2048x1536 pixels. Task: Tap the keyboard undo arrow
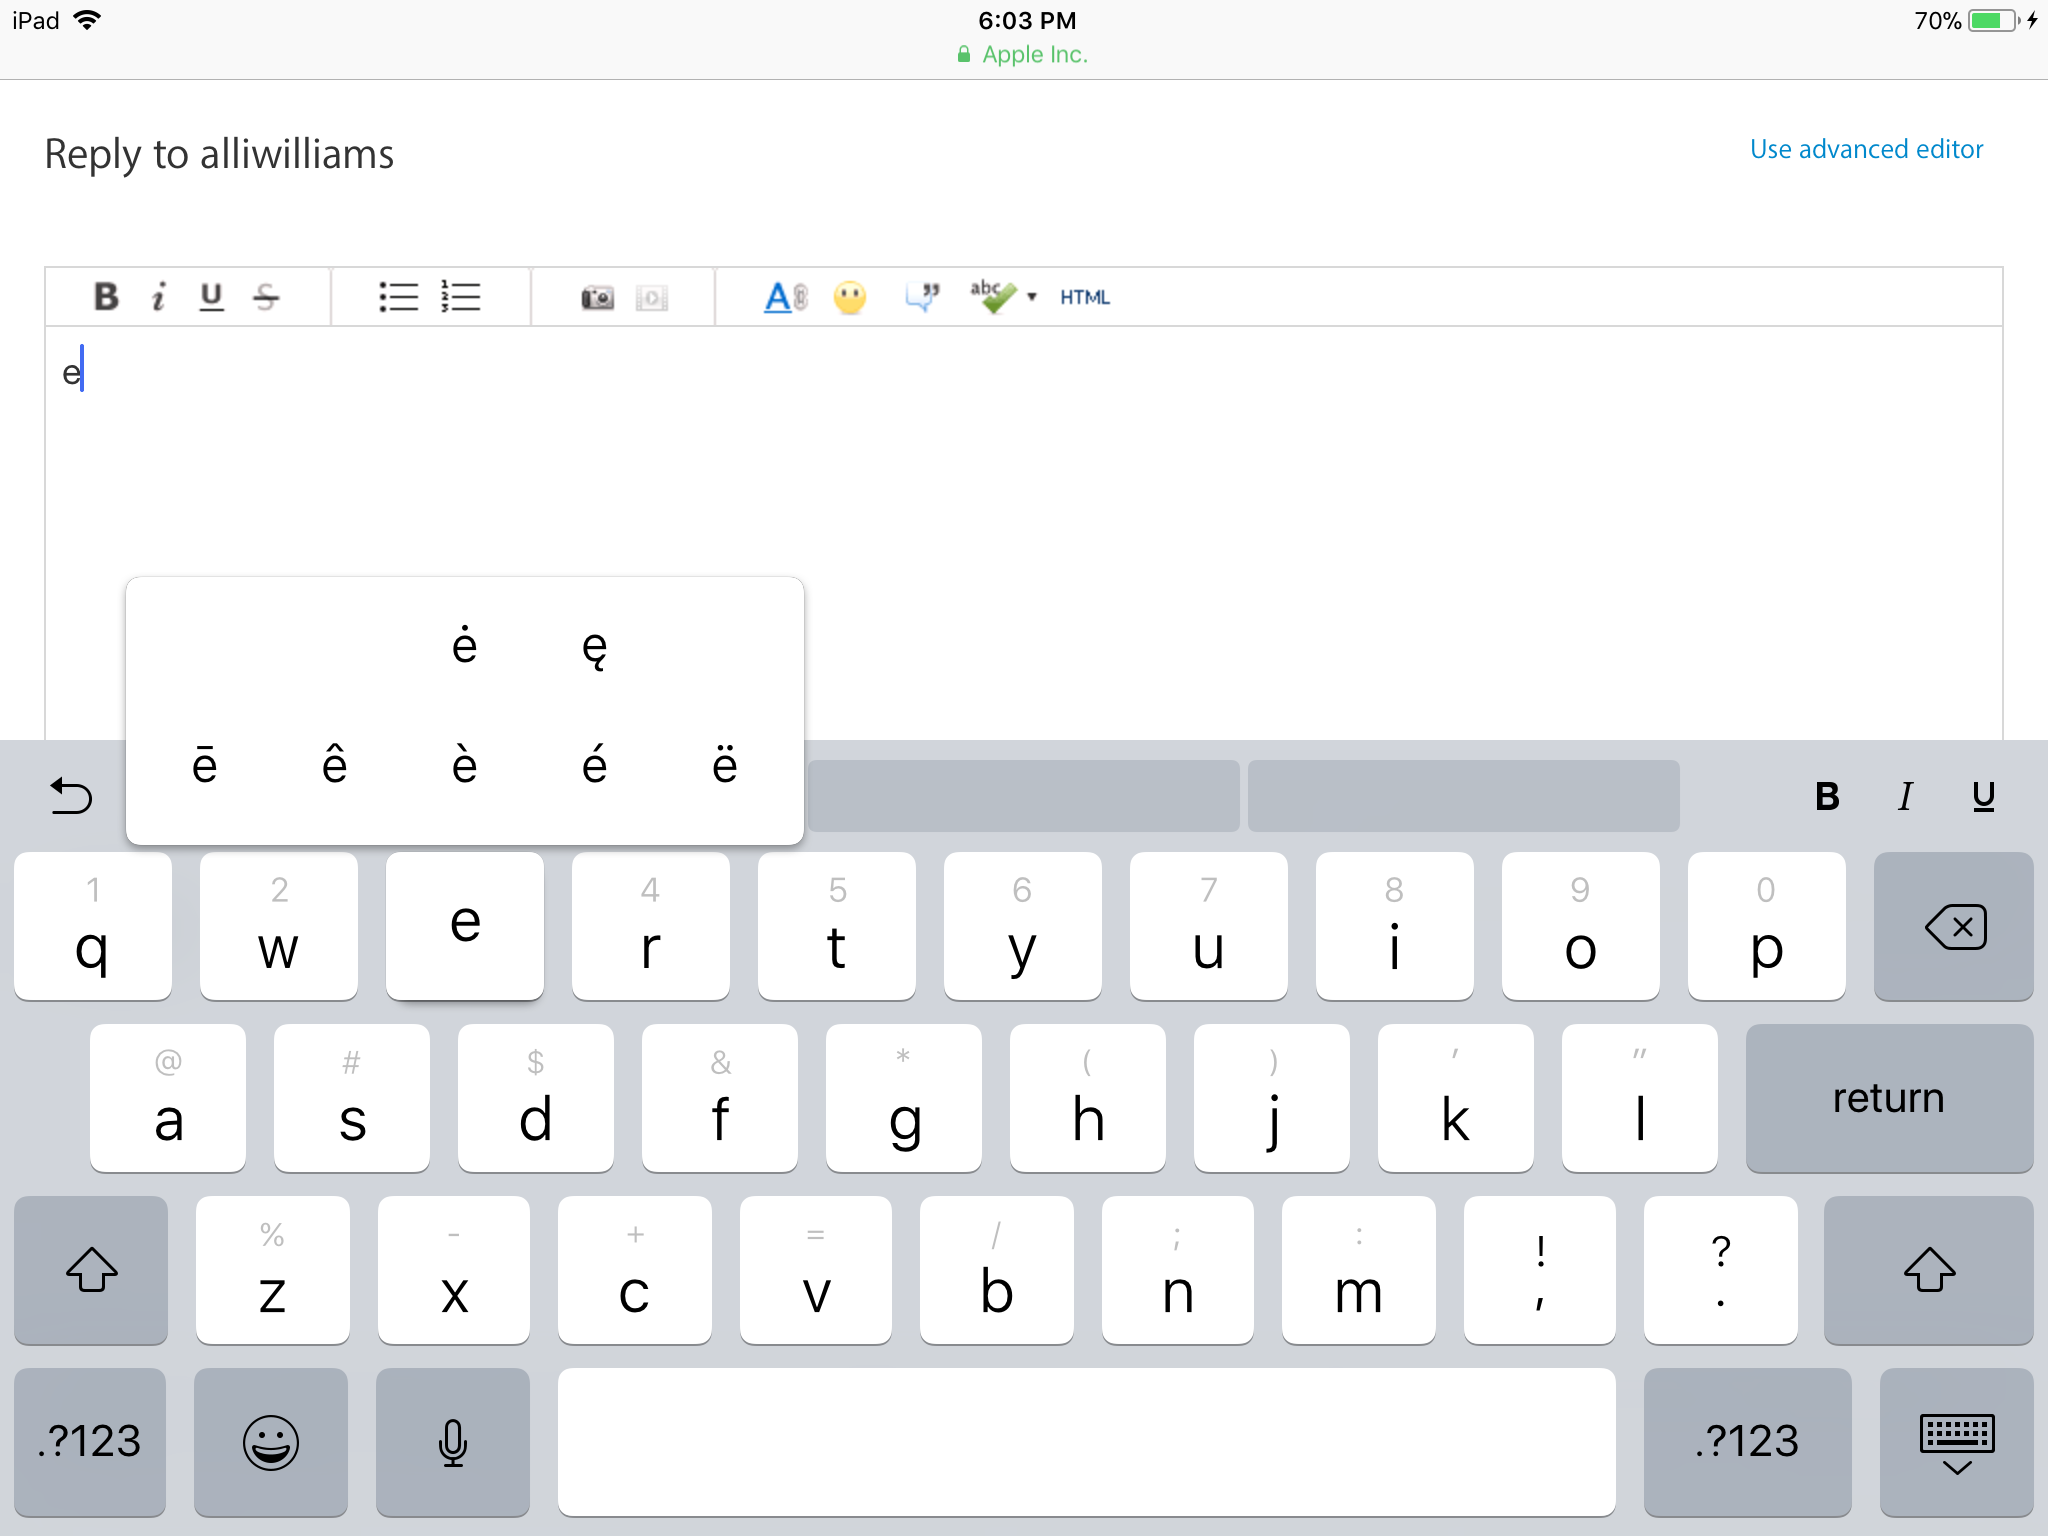point(71,796)
